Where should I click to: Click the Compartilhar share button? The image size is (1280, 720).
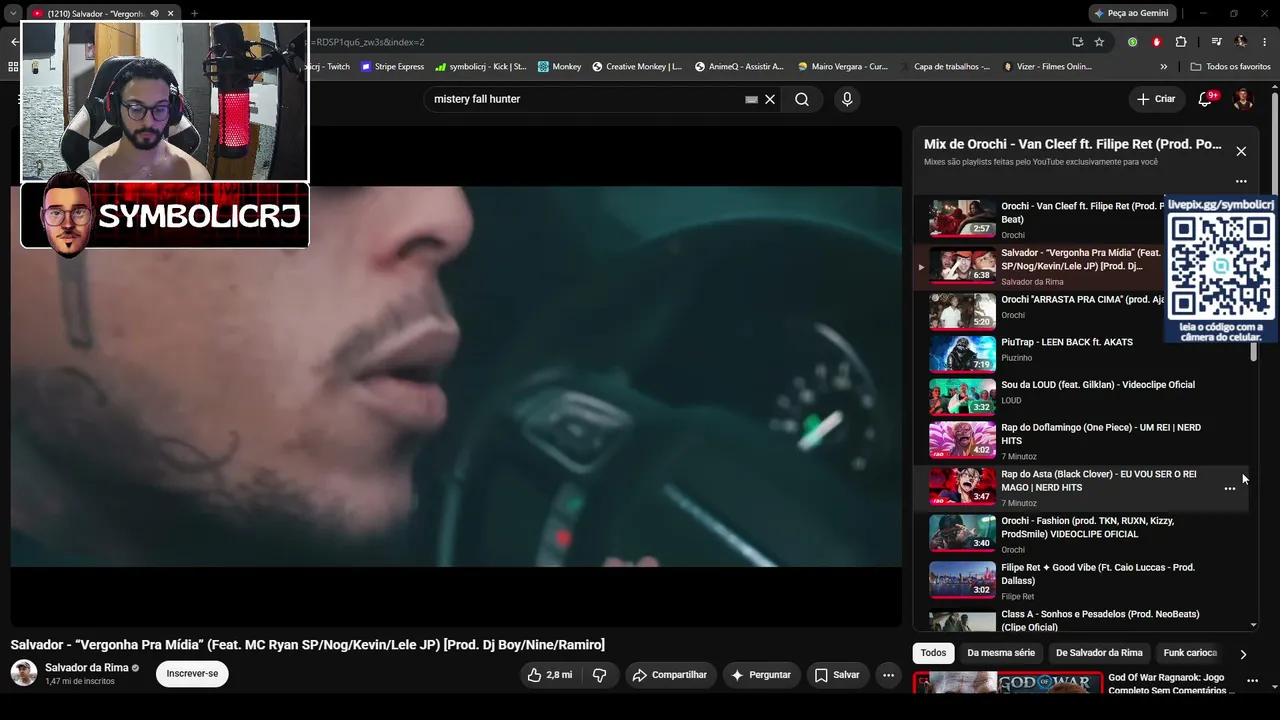coord(671,675)
